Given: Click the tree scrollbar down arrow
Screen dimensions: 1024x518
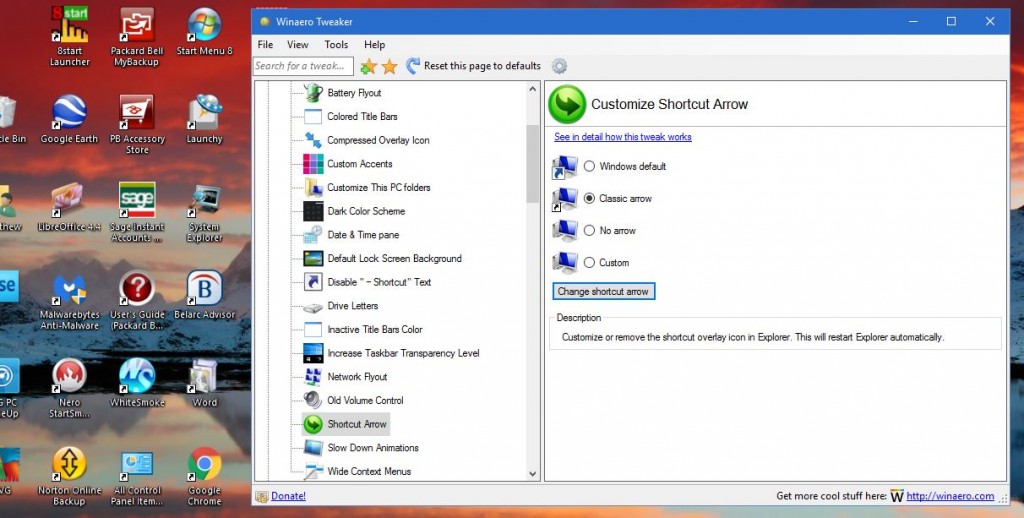Looking at the screenshot, I should tap(533, 474).
